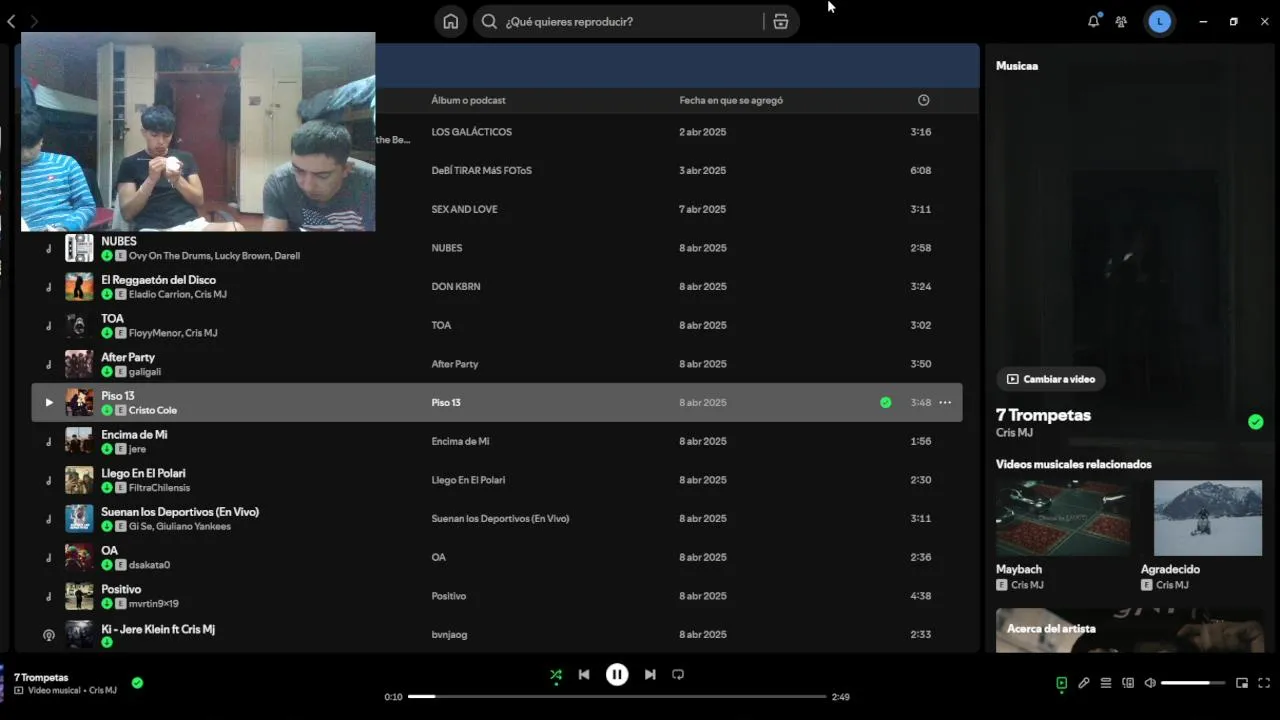Viewport: 1280px width, 720px height.
Task: Open Agradecido related video thumbnail
Action: point(1208,518)
